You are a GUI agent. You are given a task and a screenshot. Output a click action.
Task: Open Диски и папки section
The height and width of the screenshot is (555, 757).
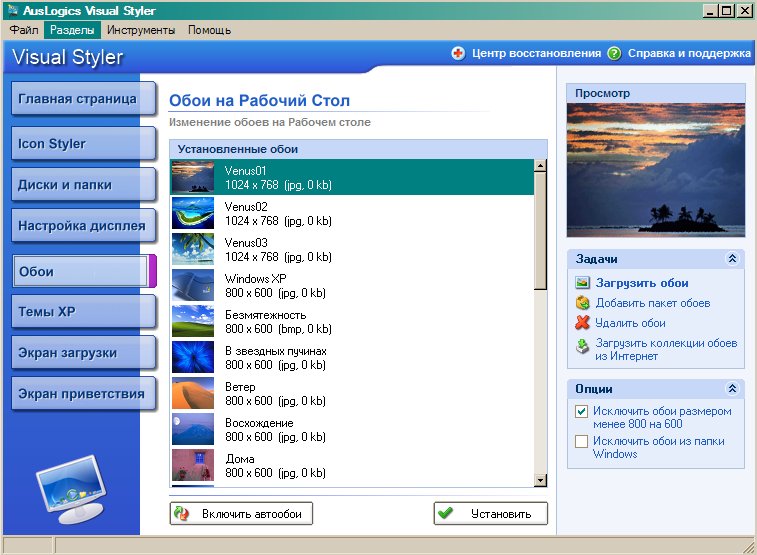[x=83, y=184]
